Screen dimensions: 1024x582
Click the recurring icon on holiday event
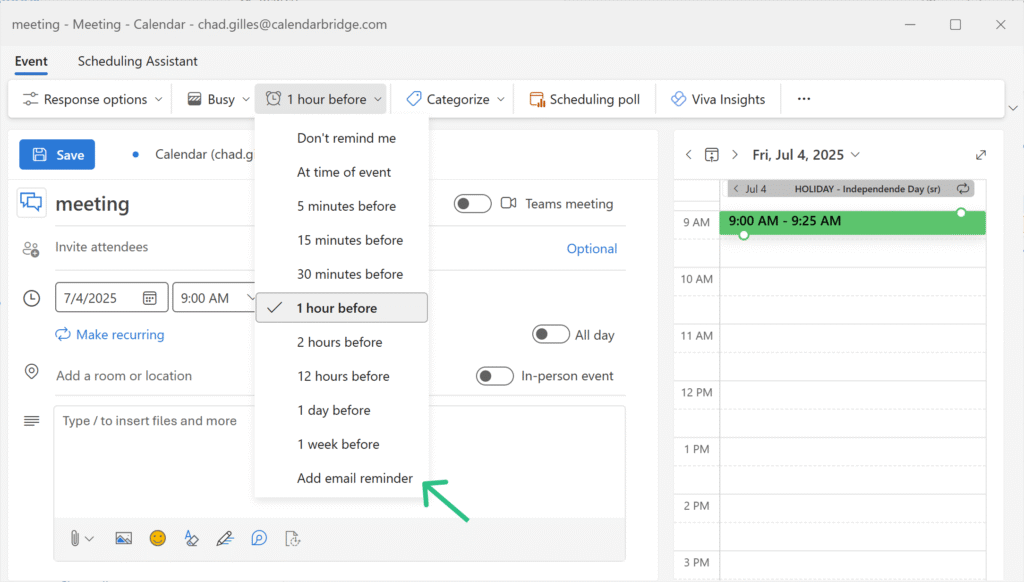tap(963, 189)
